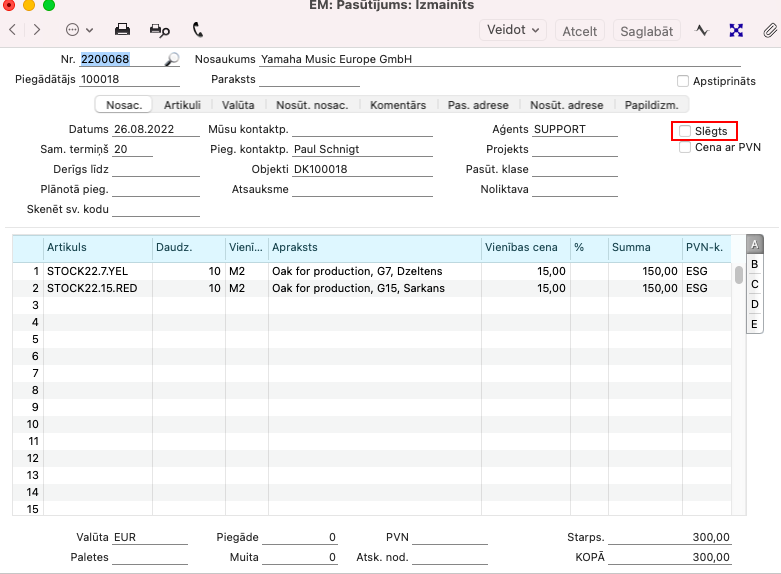This screenshot has width=781, height=574.
Task: Click the print icon in toolbar
Action: click(122, 30)
